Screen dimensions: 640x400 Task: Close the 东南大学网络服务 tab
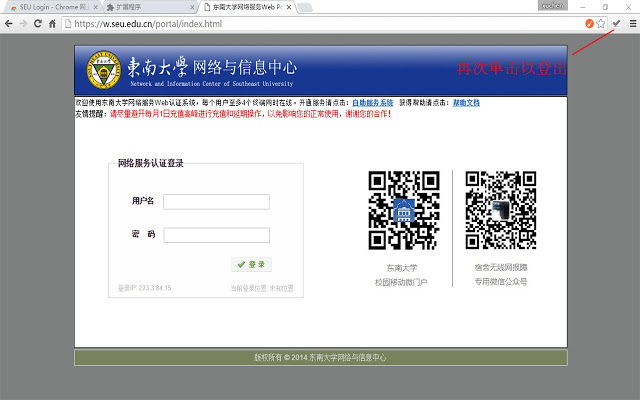[x=289, y=7]
